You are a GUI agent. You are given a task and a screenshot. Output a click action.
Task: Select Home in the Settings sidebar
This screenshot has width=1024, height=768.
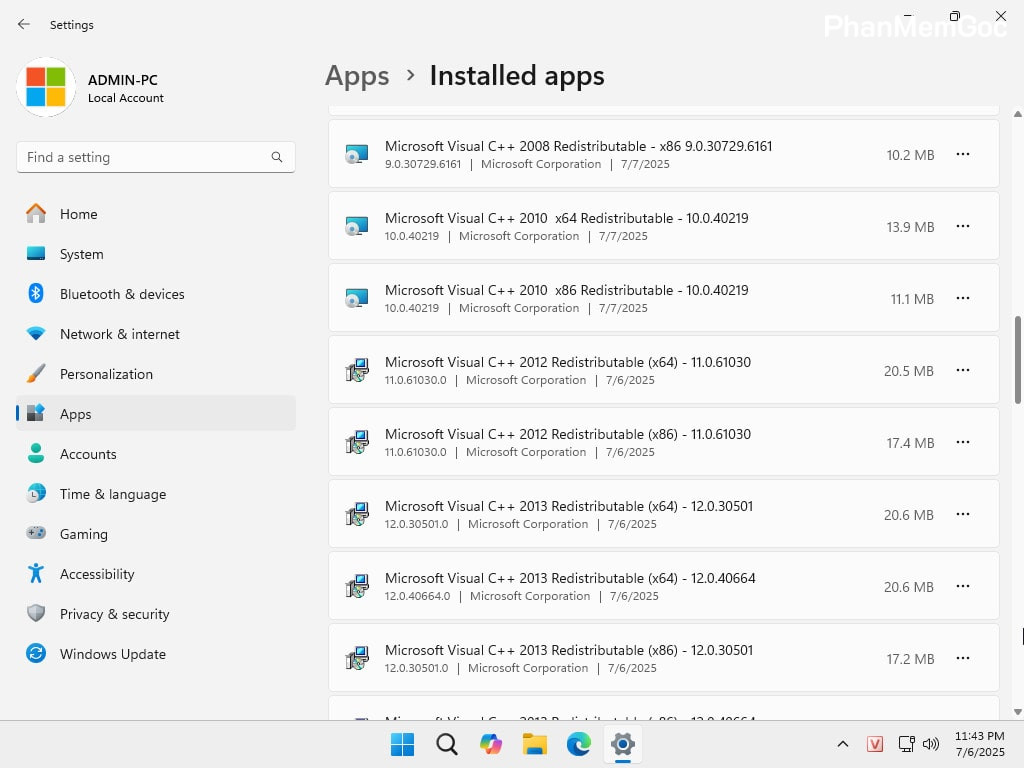78,214
